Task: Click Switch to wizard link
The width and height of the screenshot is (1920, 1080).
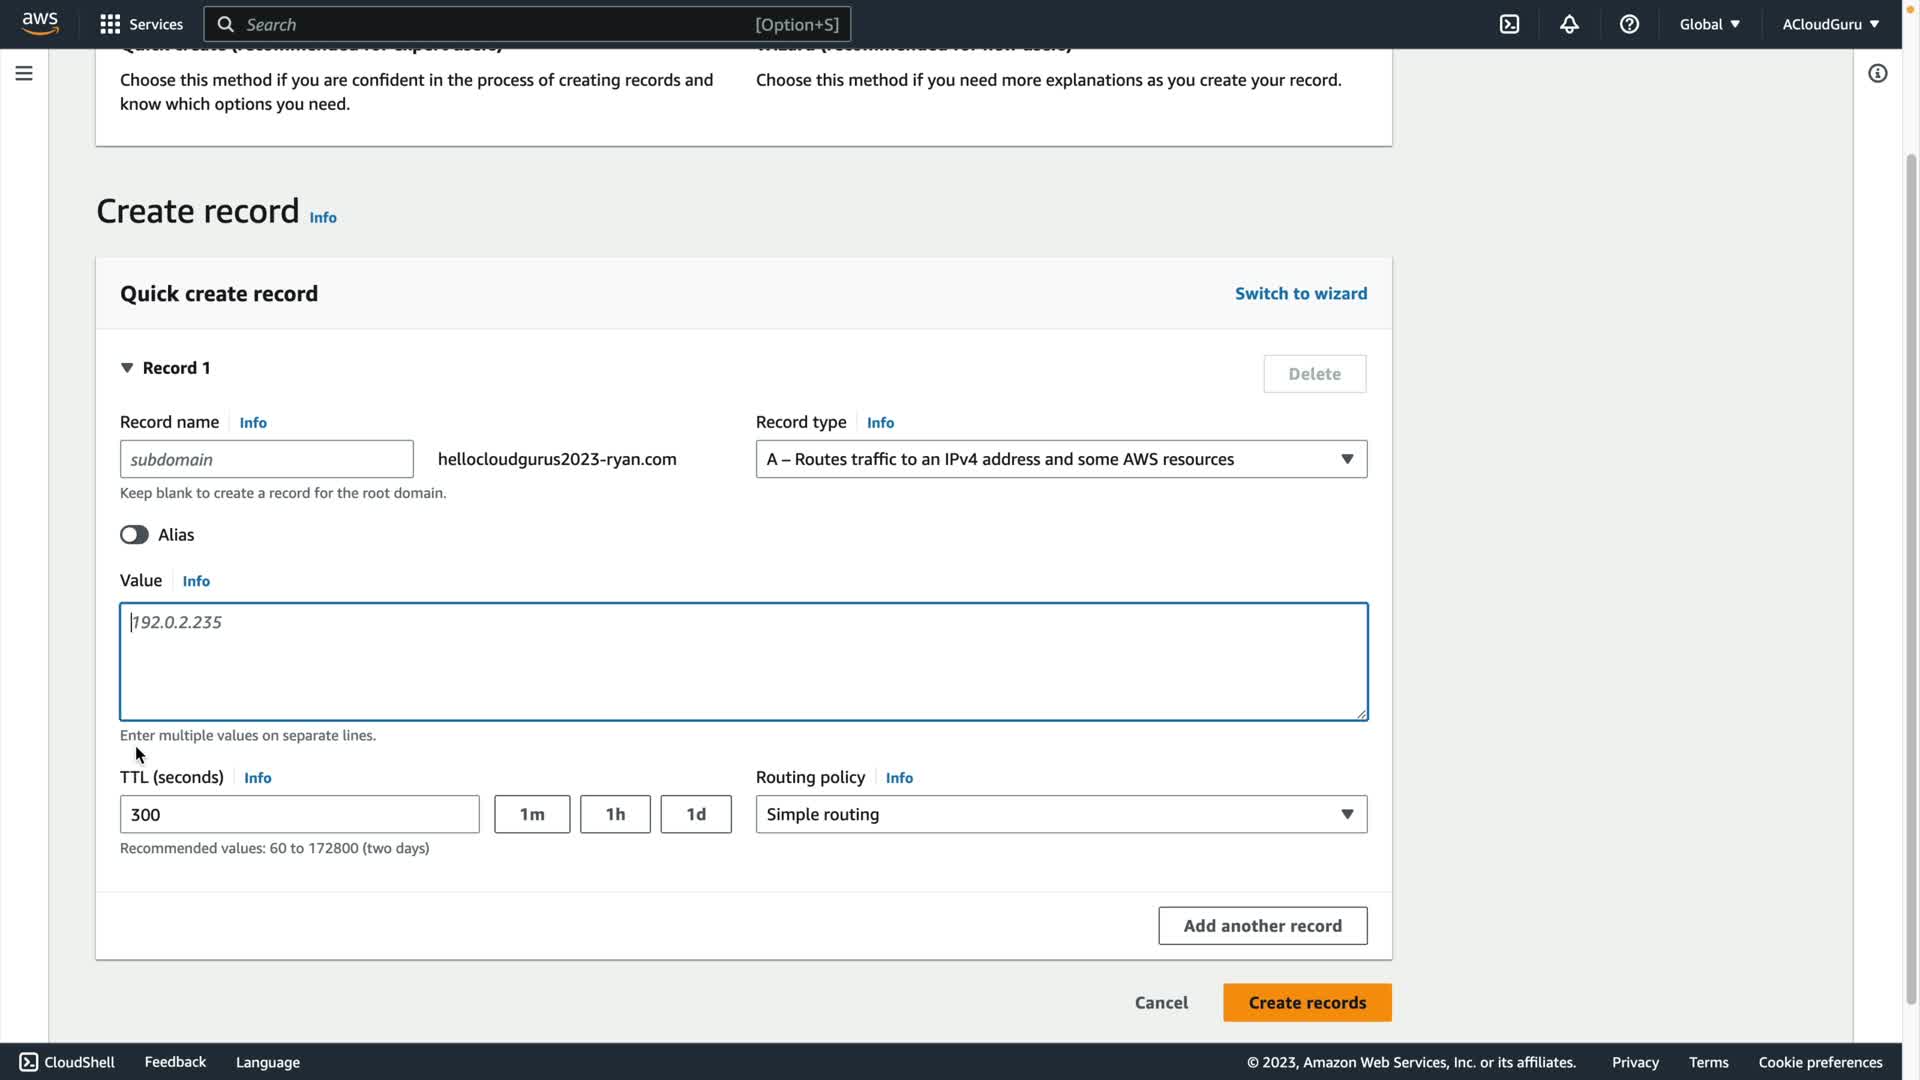Action: coord(1300,293)
